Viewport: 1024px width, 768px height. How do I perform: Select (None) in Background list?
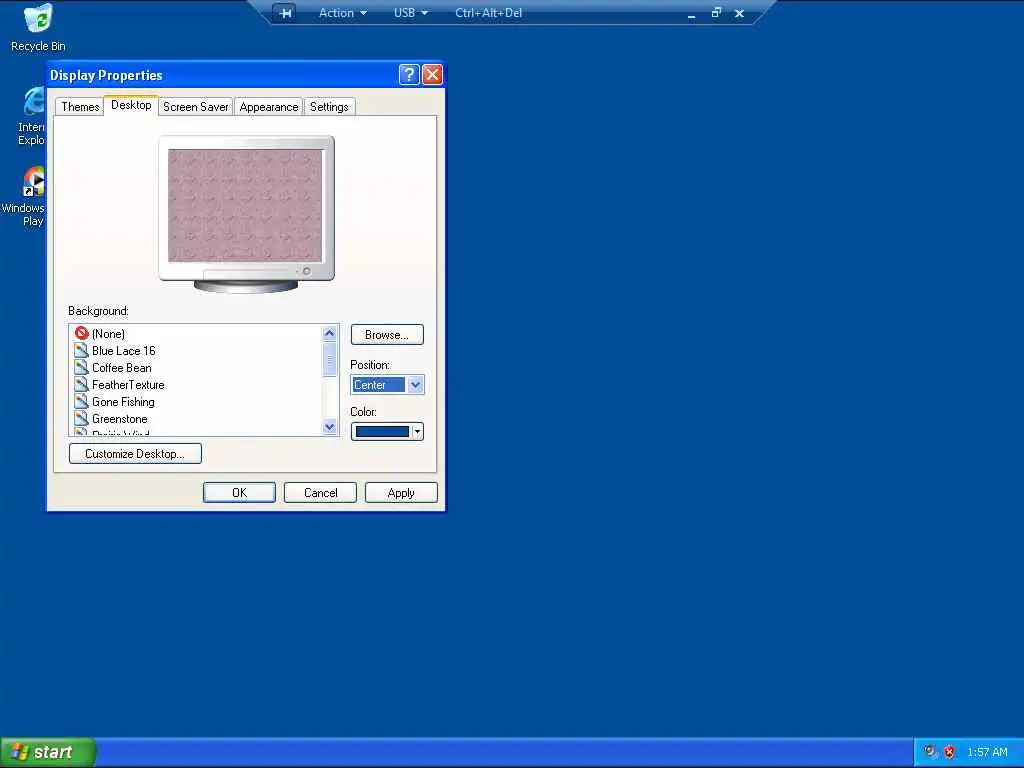coord(108,334)
